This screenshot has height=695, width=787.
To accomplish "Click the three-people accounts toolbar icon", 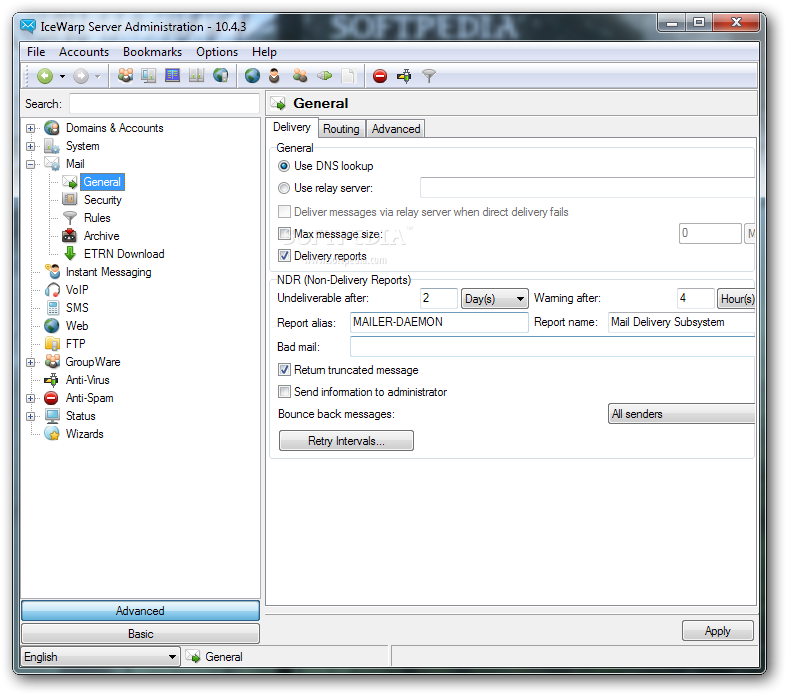I will point(125,76).
